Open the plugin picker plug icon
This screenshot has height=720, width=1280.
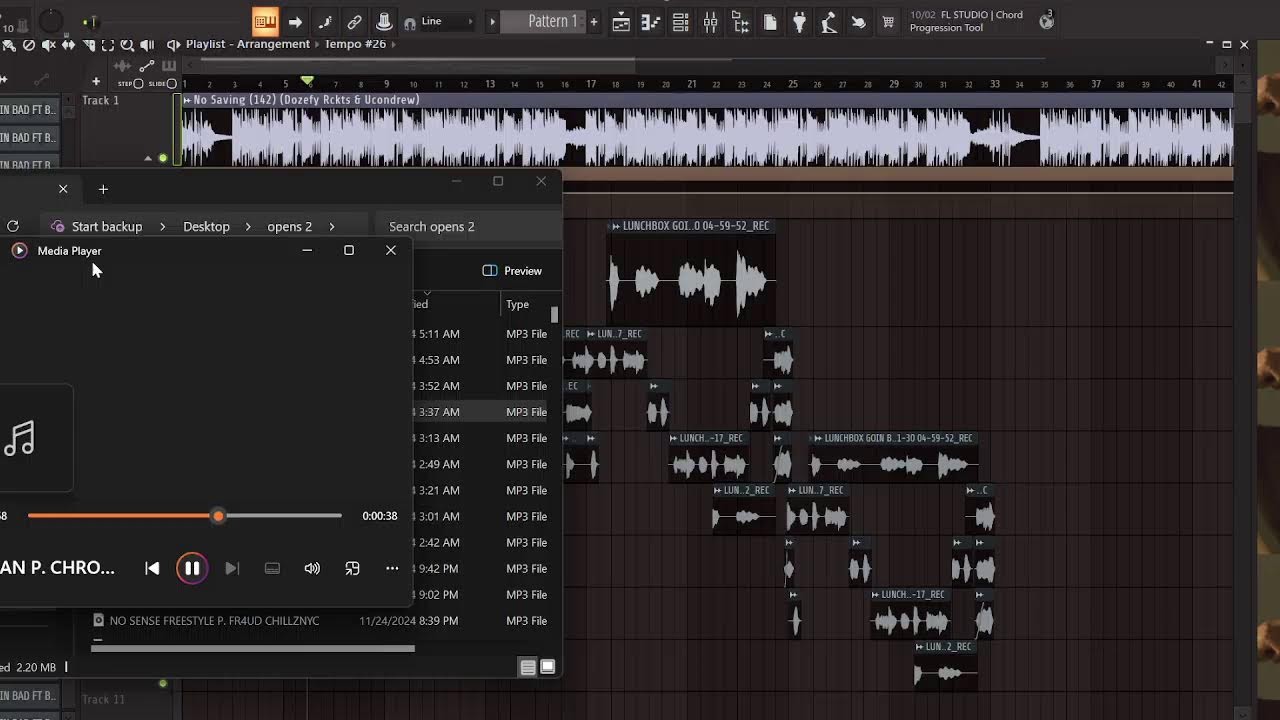[x=800, y=21]
